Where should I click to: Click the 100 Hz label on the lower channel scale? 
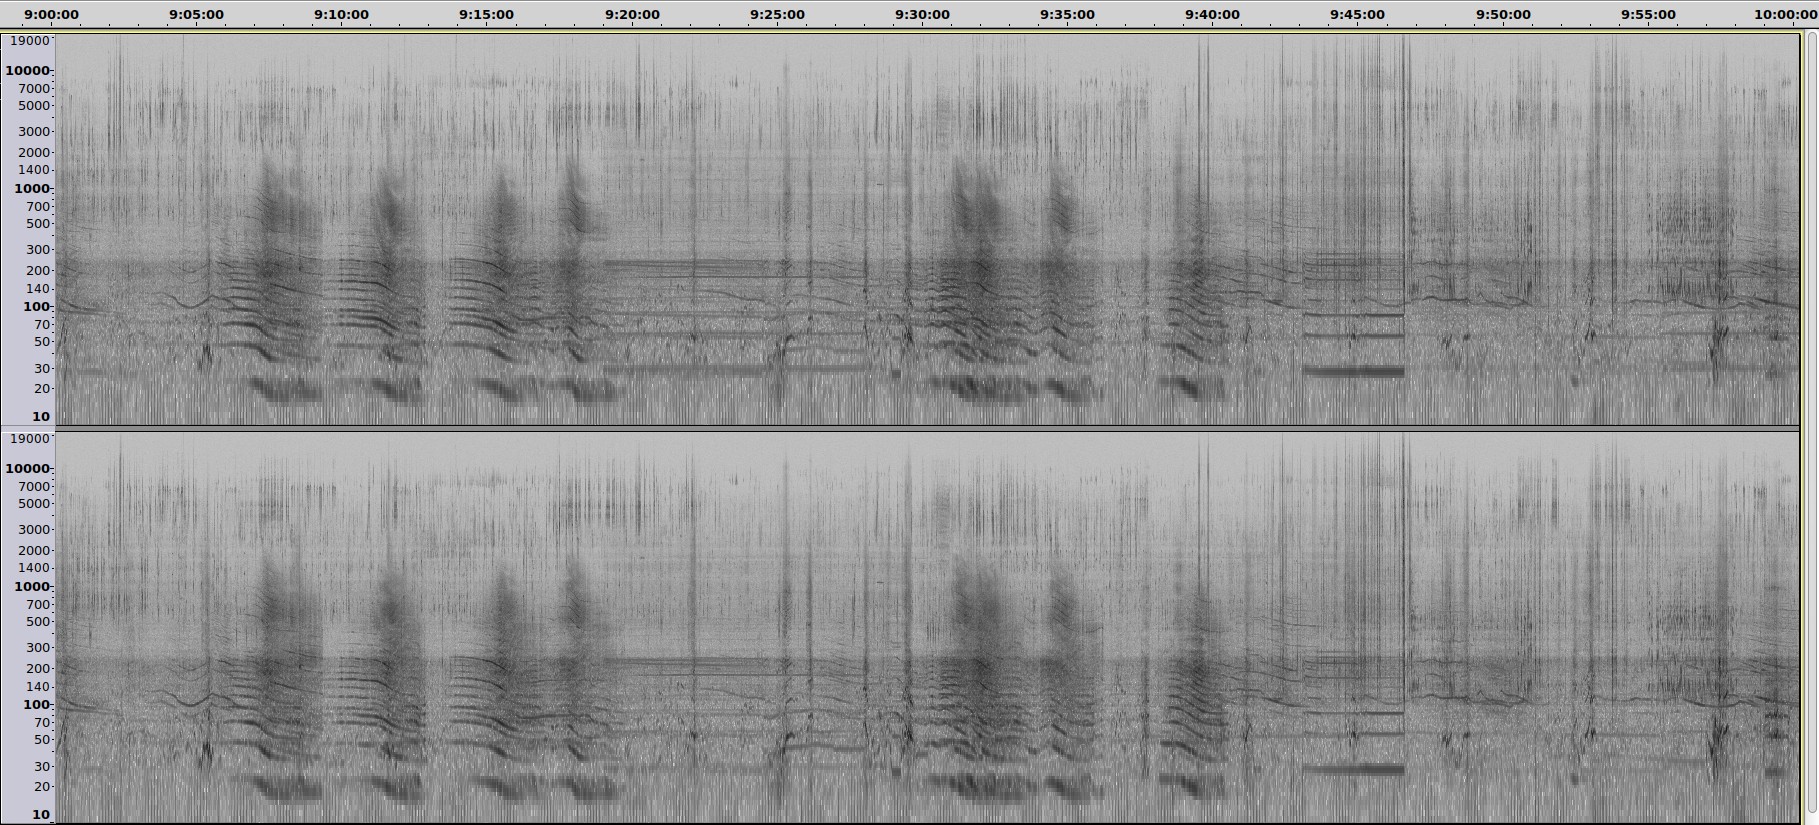pyautogui.click(x=36, y=704)
